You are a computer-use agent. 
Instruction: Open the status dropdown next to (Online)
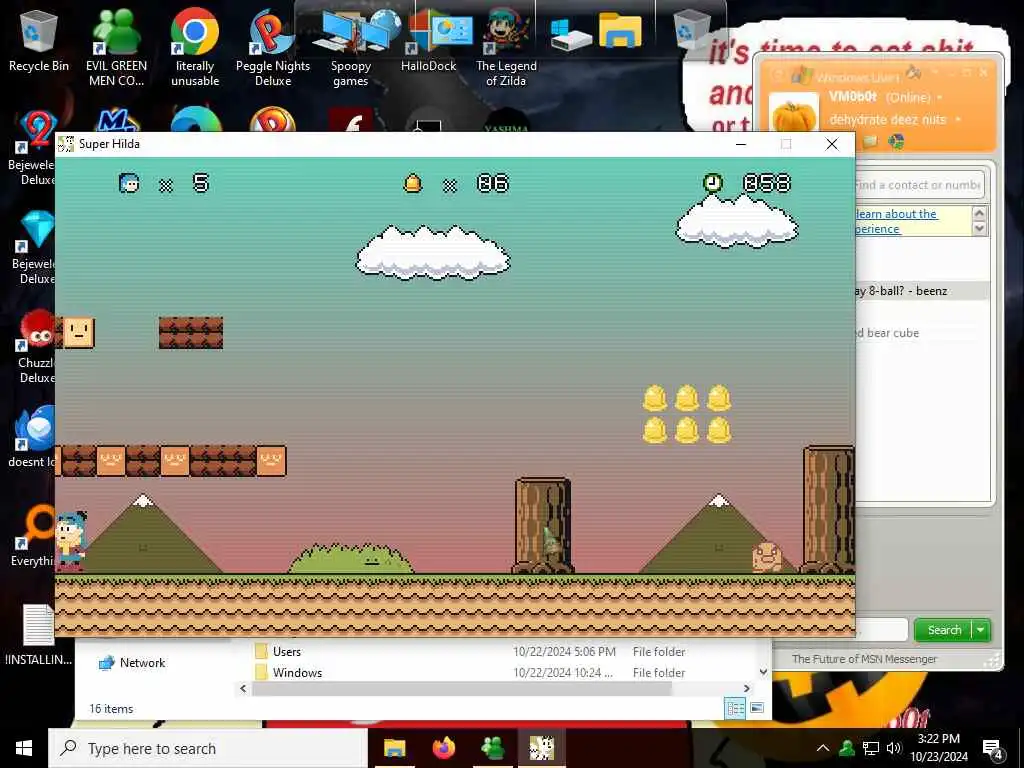[940, 98]
